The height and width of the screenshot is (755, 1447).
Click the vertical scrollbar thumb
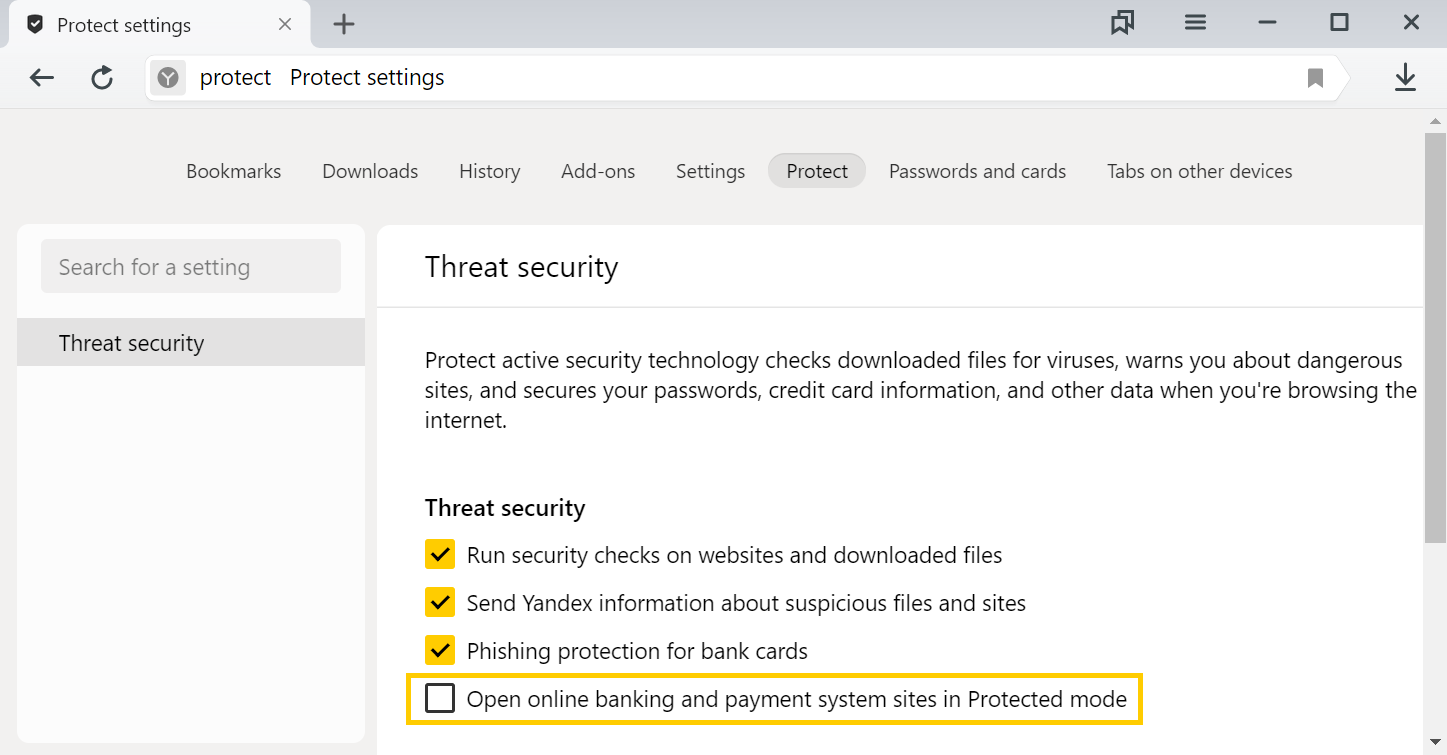1435,338
